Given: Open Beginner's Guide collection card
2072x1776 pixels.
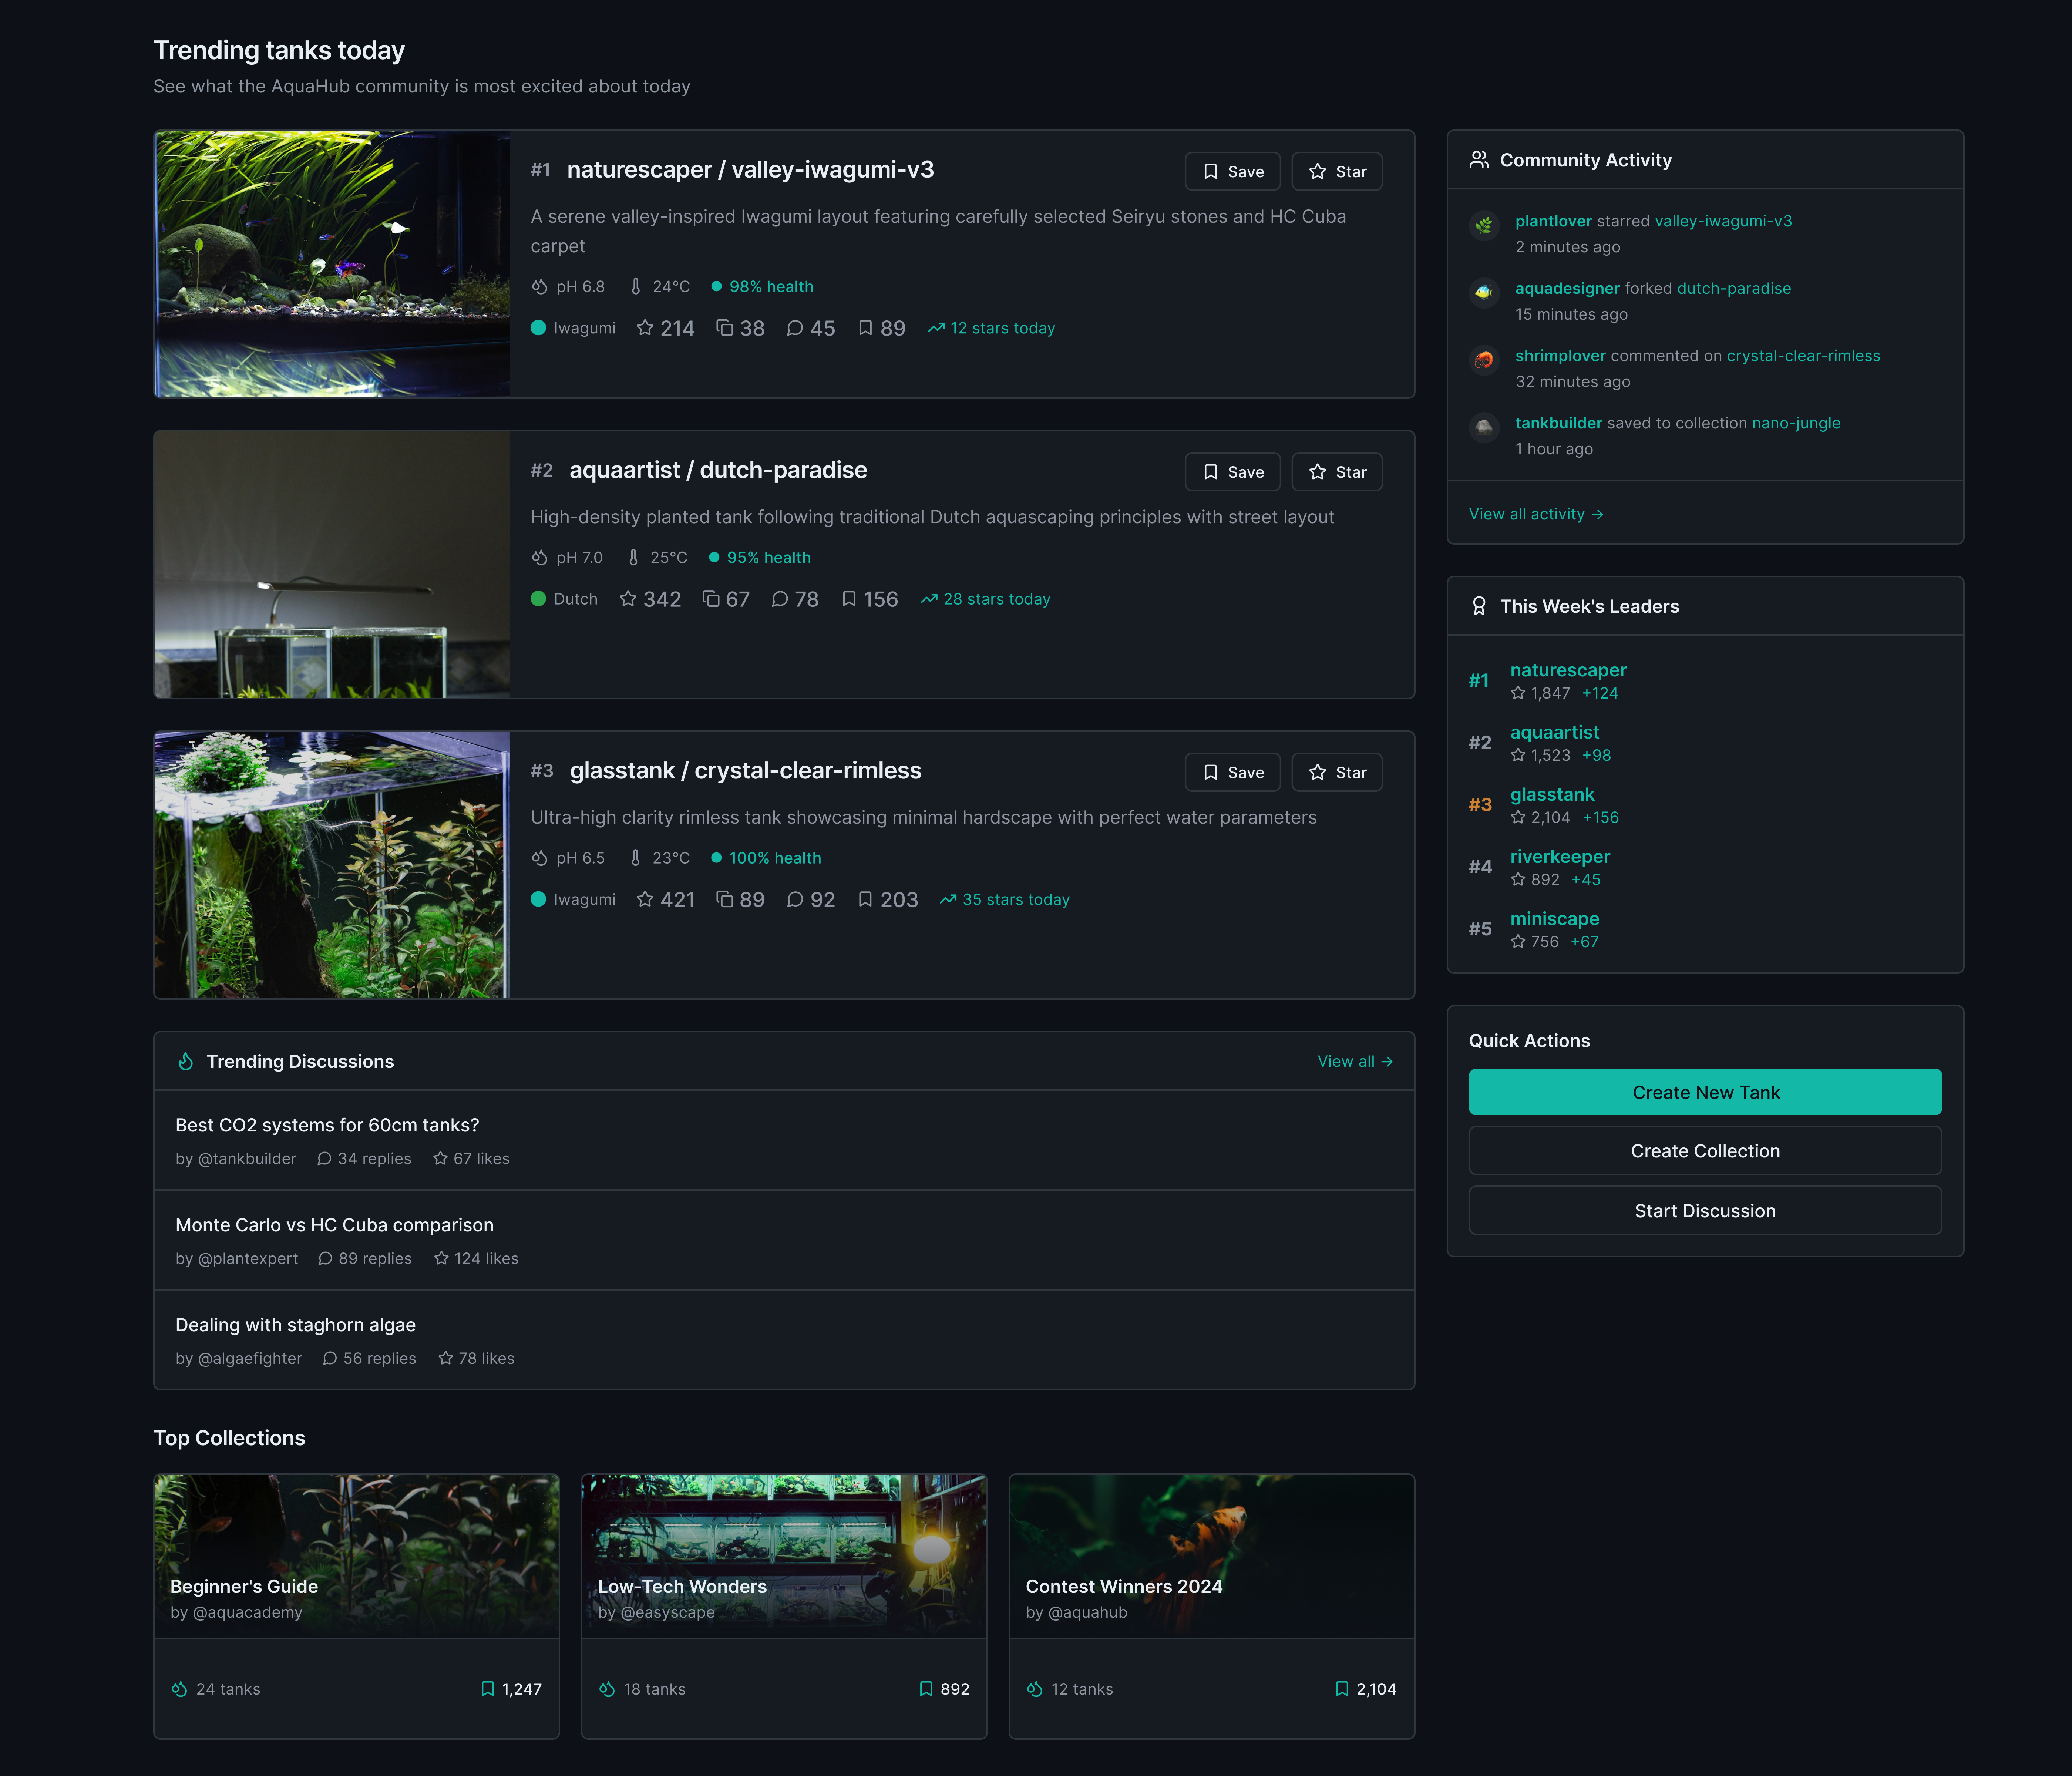Looking at the screenshot, I should [x=356, y=1606].
